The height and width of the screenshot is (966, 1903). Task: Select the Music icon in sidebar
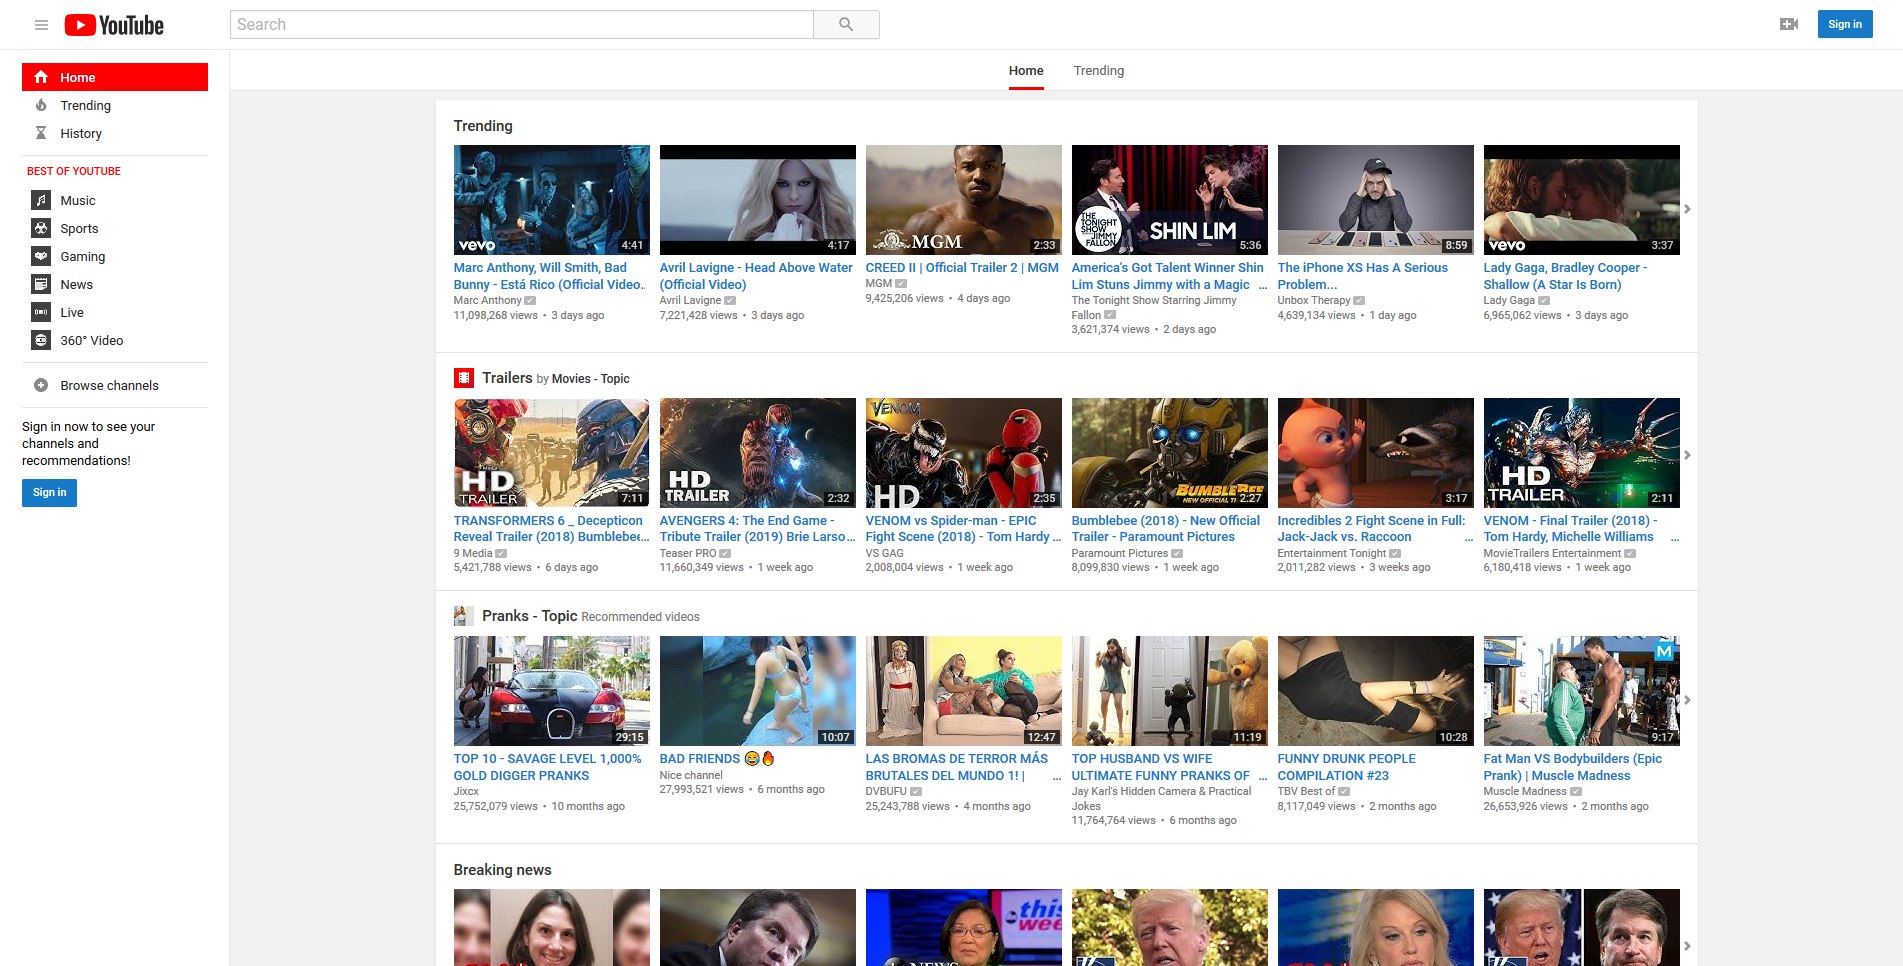coord(41,200)
